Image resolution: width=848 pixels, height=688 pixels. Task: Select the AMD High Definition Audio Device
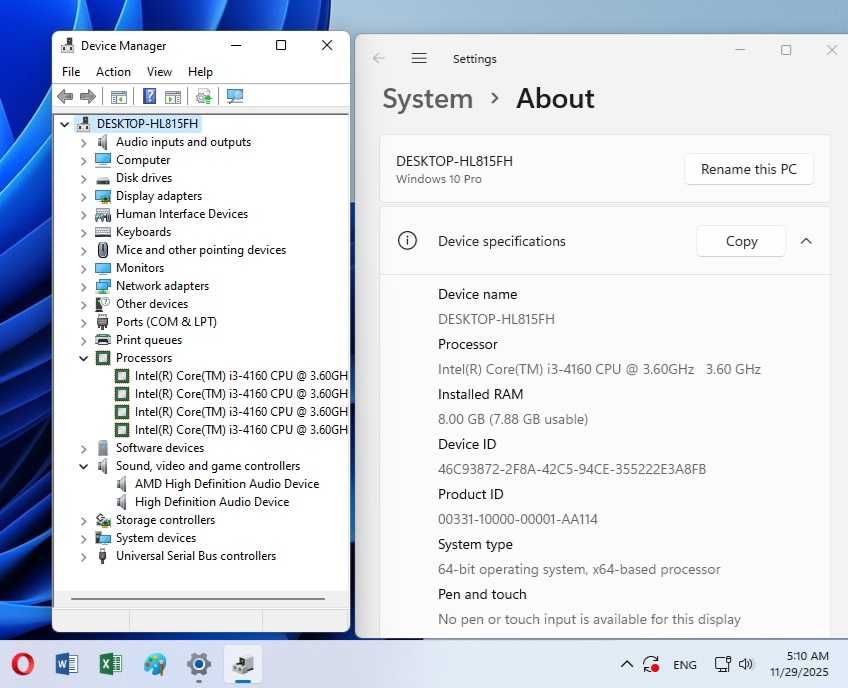(227, 484)
